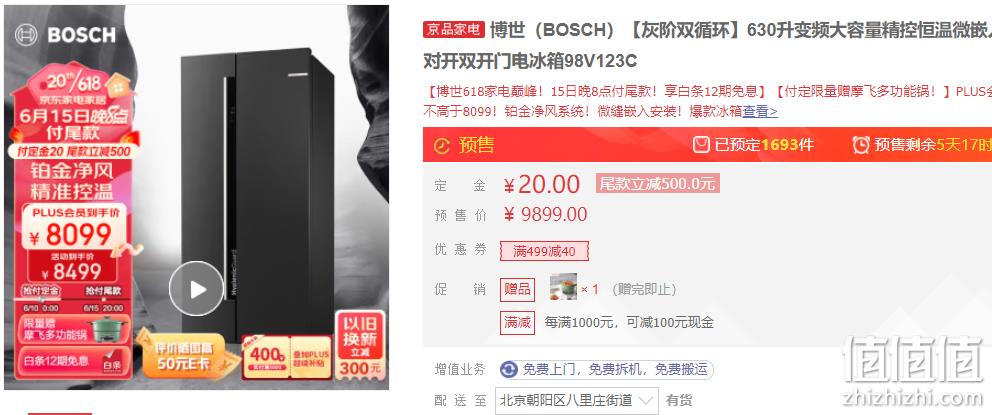This screenshot has height=415, width=992.
Task: Open the 查看> link in promo text
Action: point(760,111)
